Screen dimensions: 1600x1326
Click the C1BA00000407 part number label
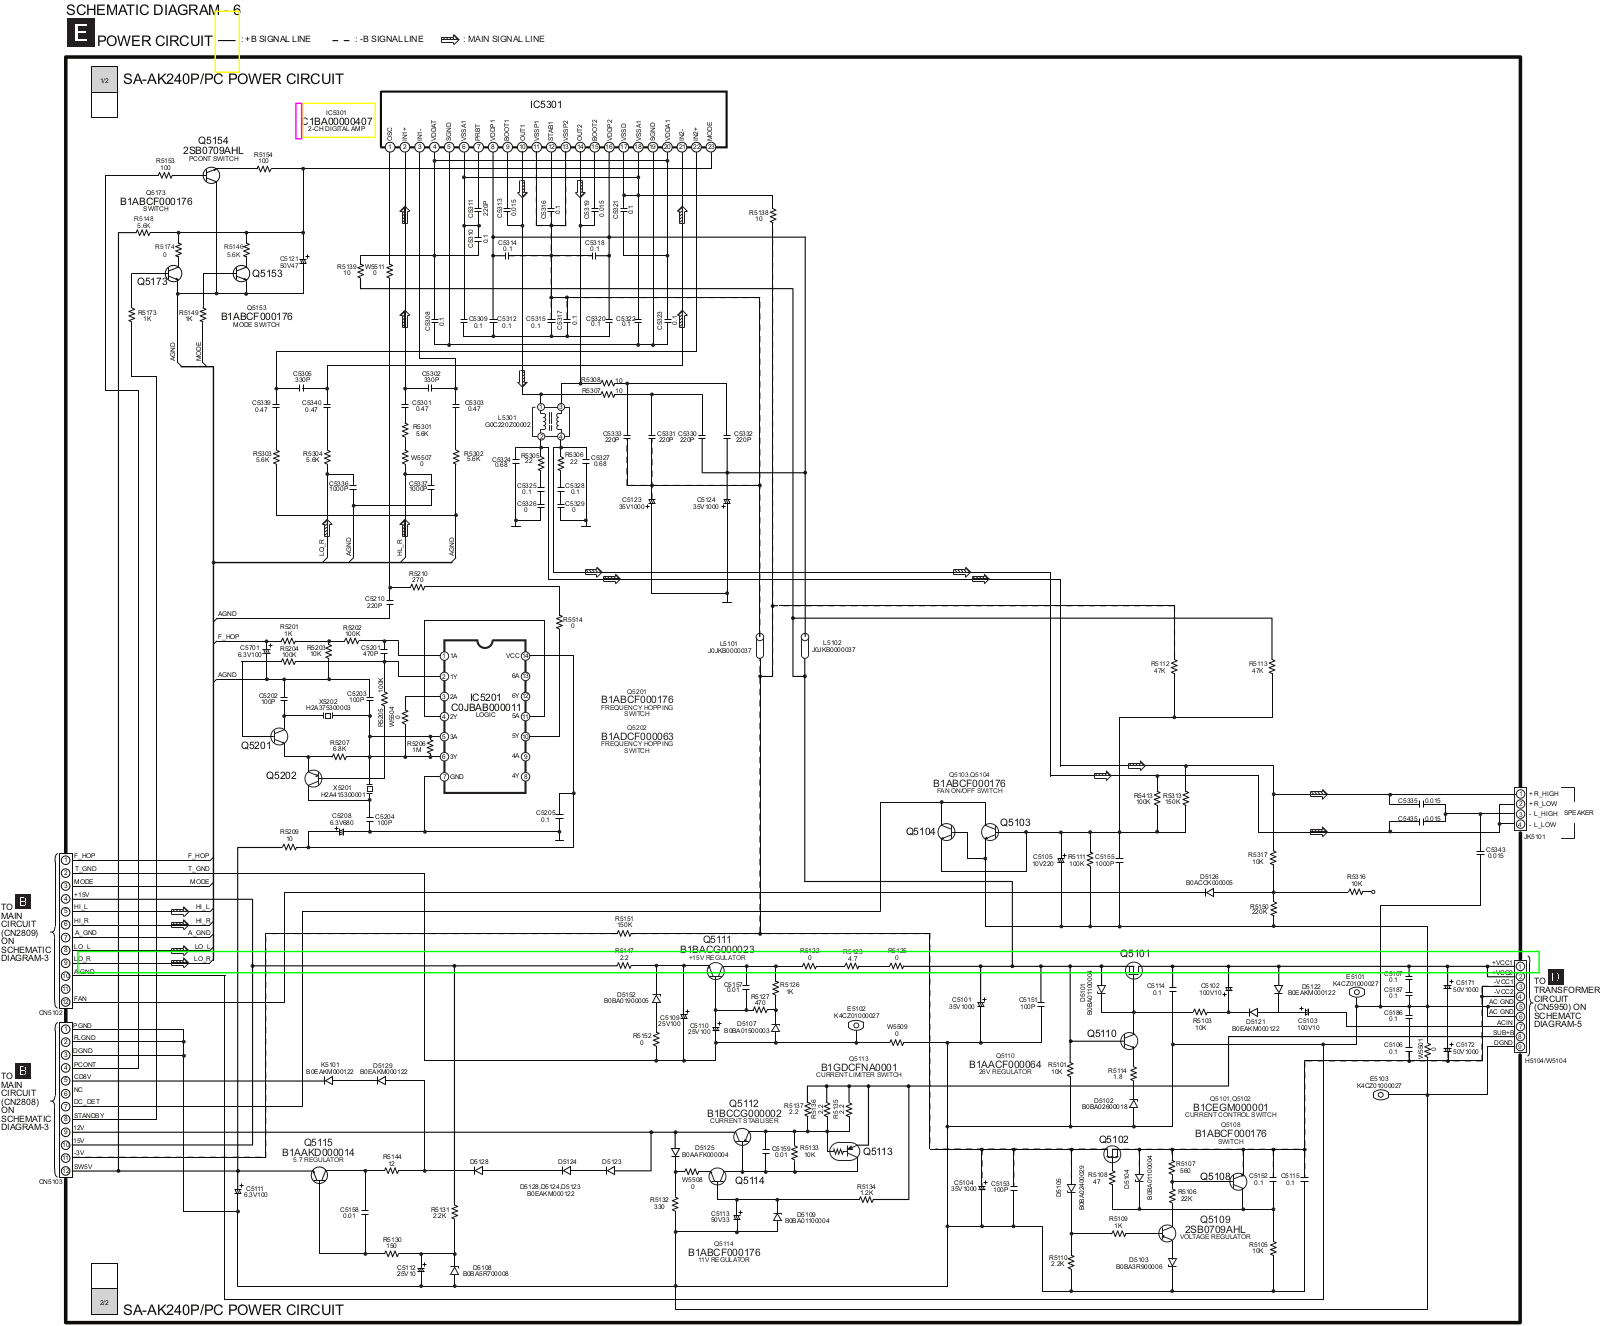[336, 121]
